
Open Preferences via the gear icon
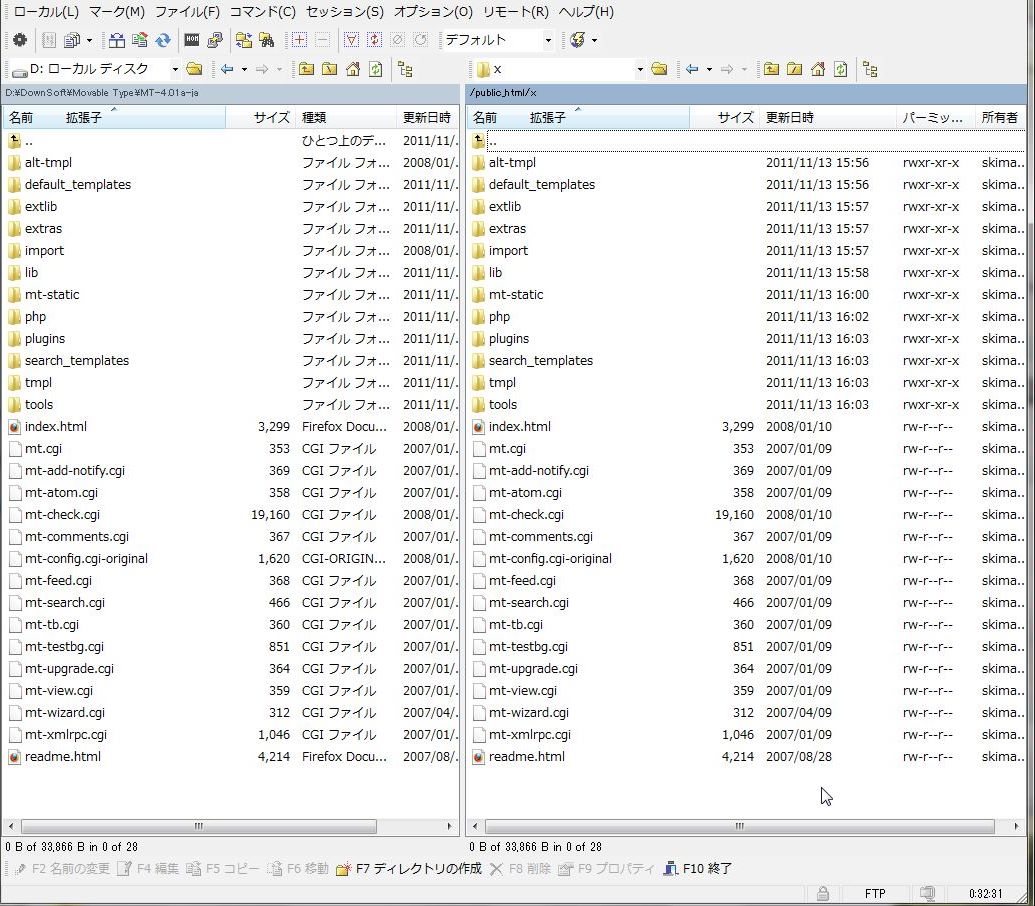point(20,40)
